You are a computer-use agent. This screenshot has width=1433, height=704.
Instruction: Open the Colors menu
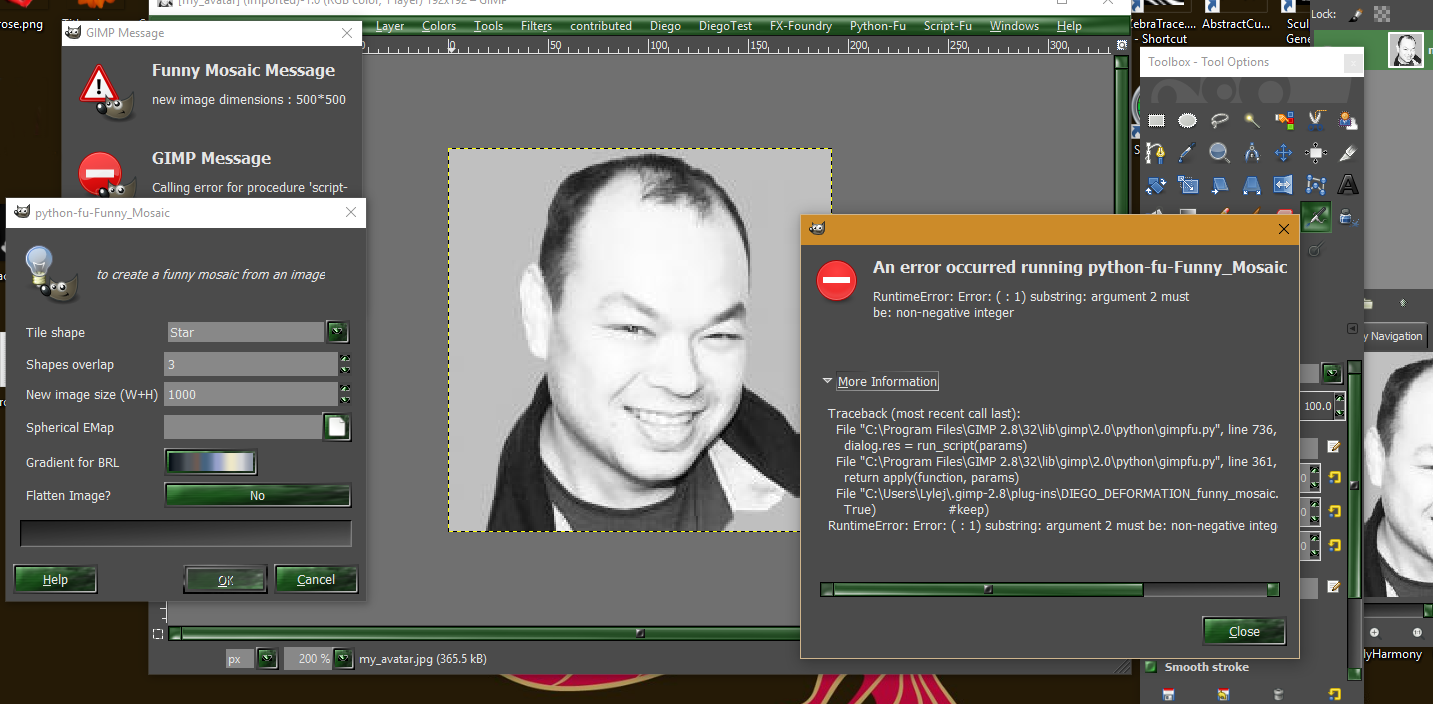click(439, 26)
